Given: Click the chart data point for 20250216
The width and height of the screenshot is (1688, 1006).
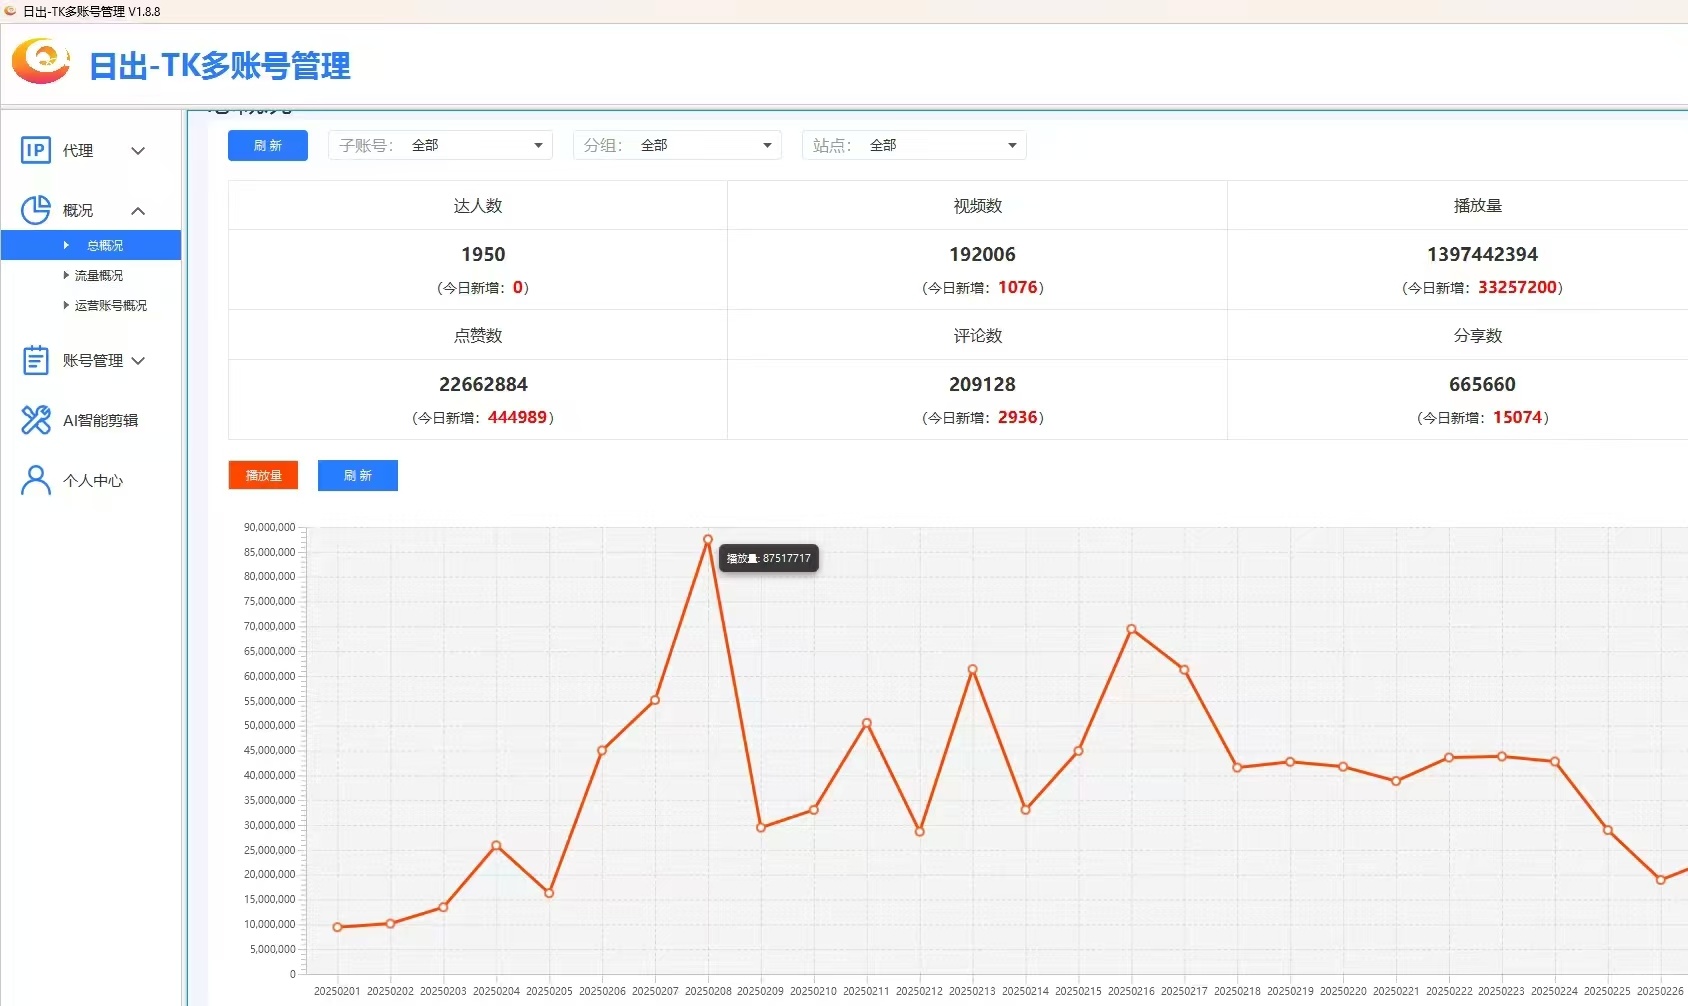Looking at the screenshot, I should [x=1131, y=629].
